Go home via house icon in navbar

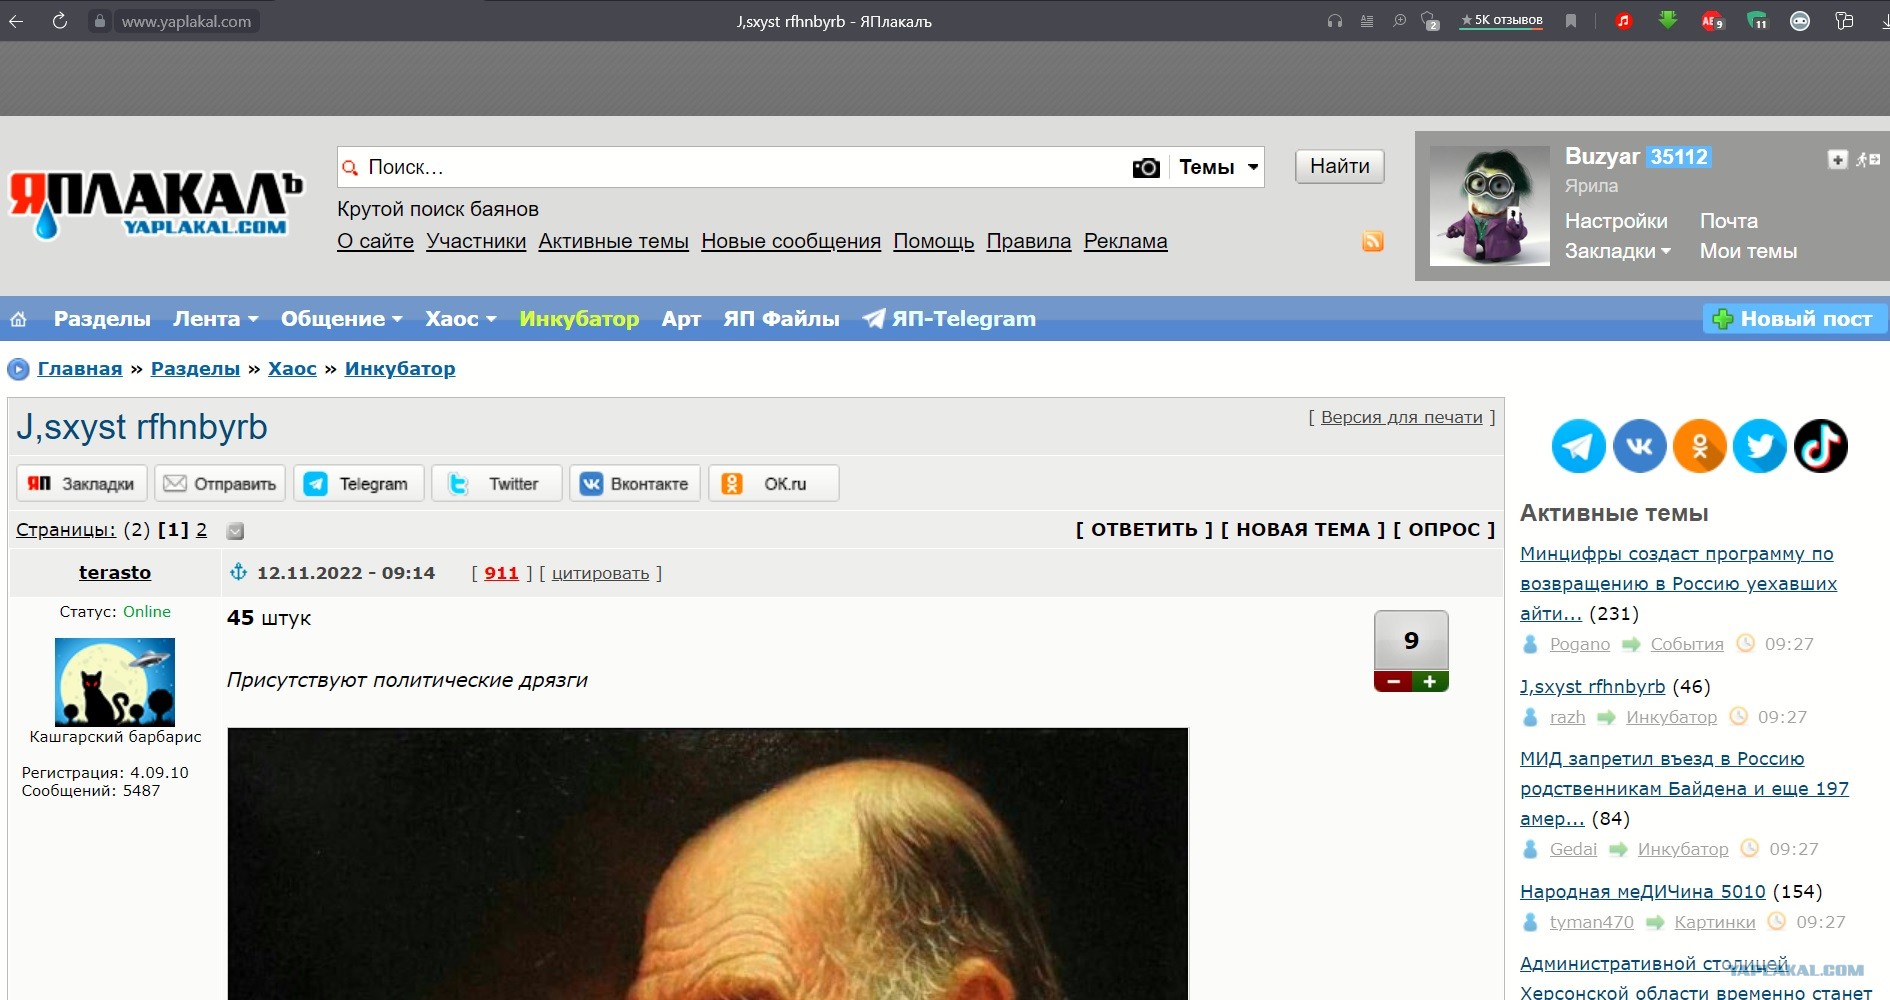(18, 319)
